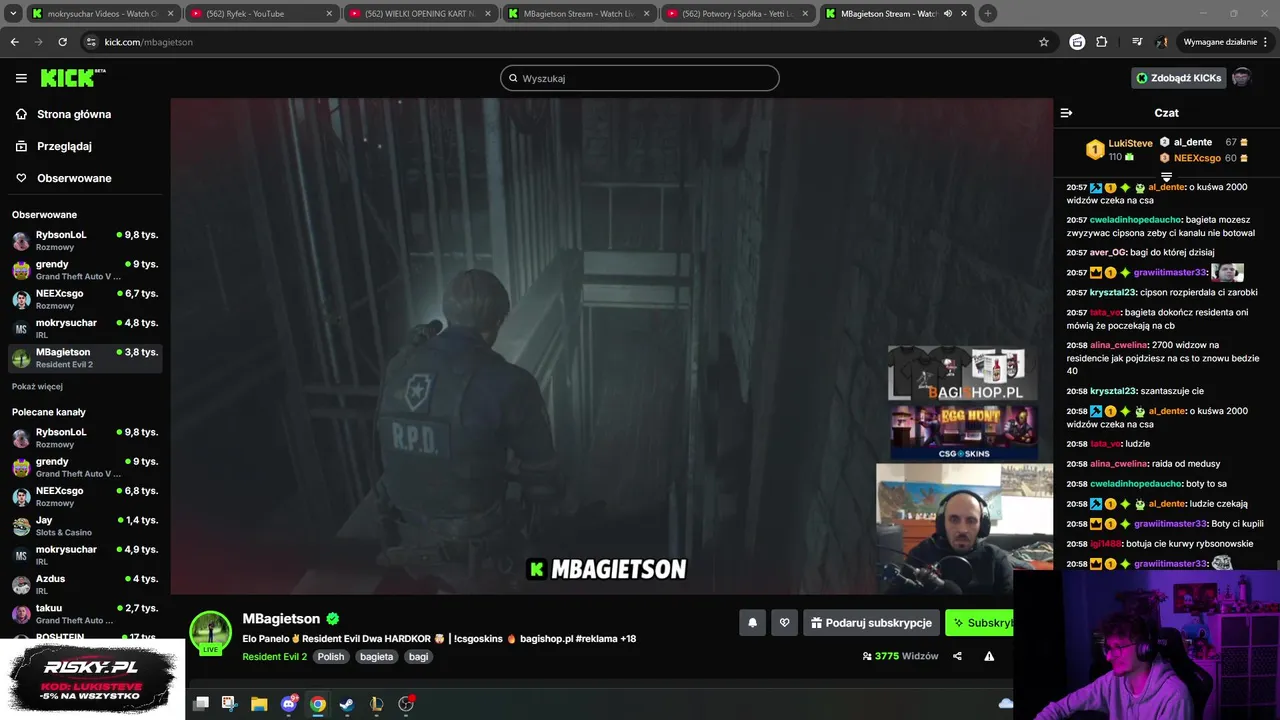1280x720 pixels.
Task: Click chat username igi1488
Action: point(1105,544)
